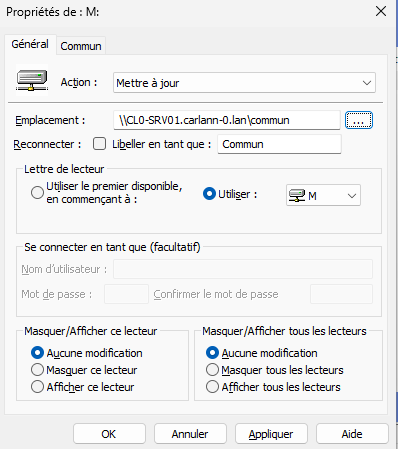Click the disabled Confirmer le mot de passe field
Screen dimensions: 398x449
point(341,294)
